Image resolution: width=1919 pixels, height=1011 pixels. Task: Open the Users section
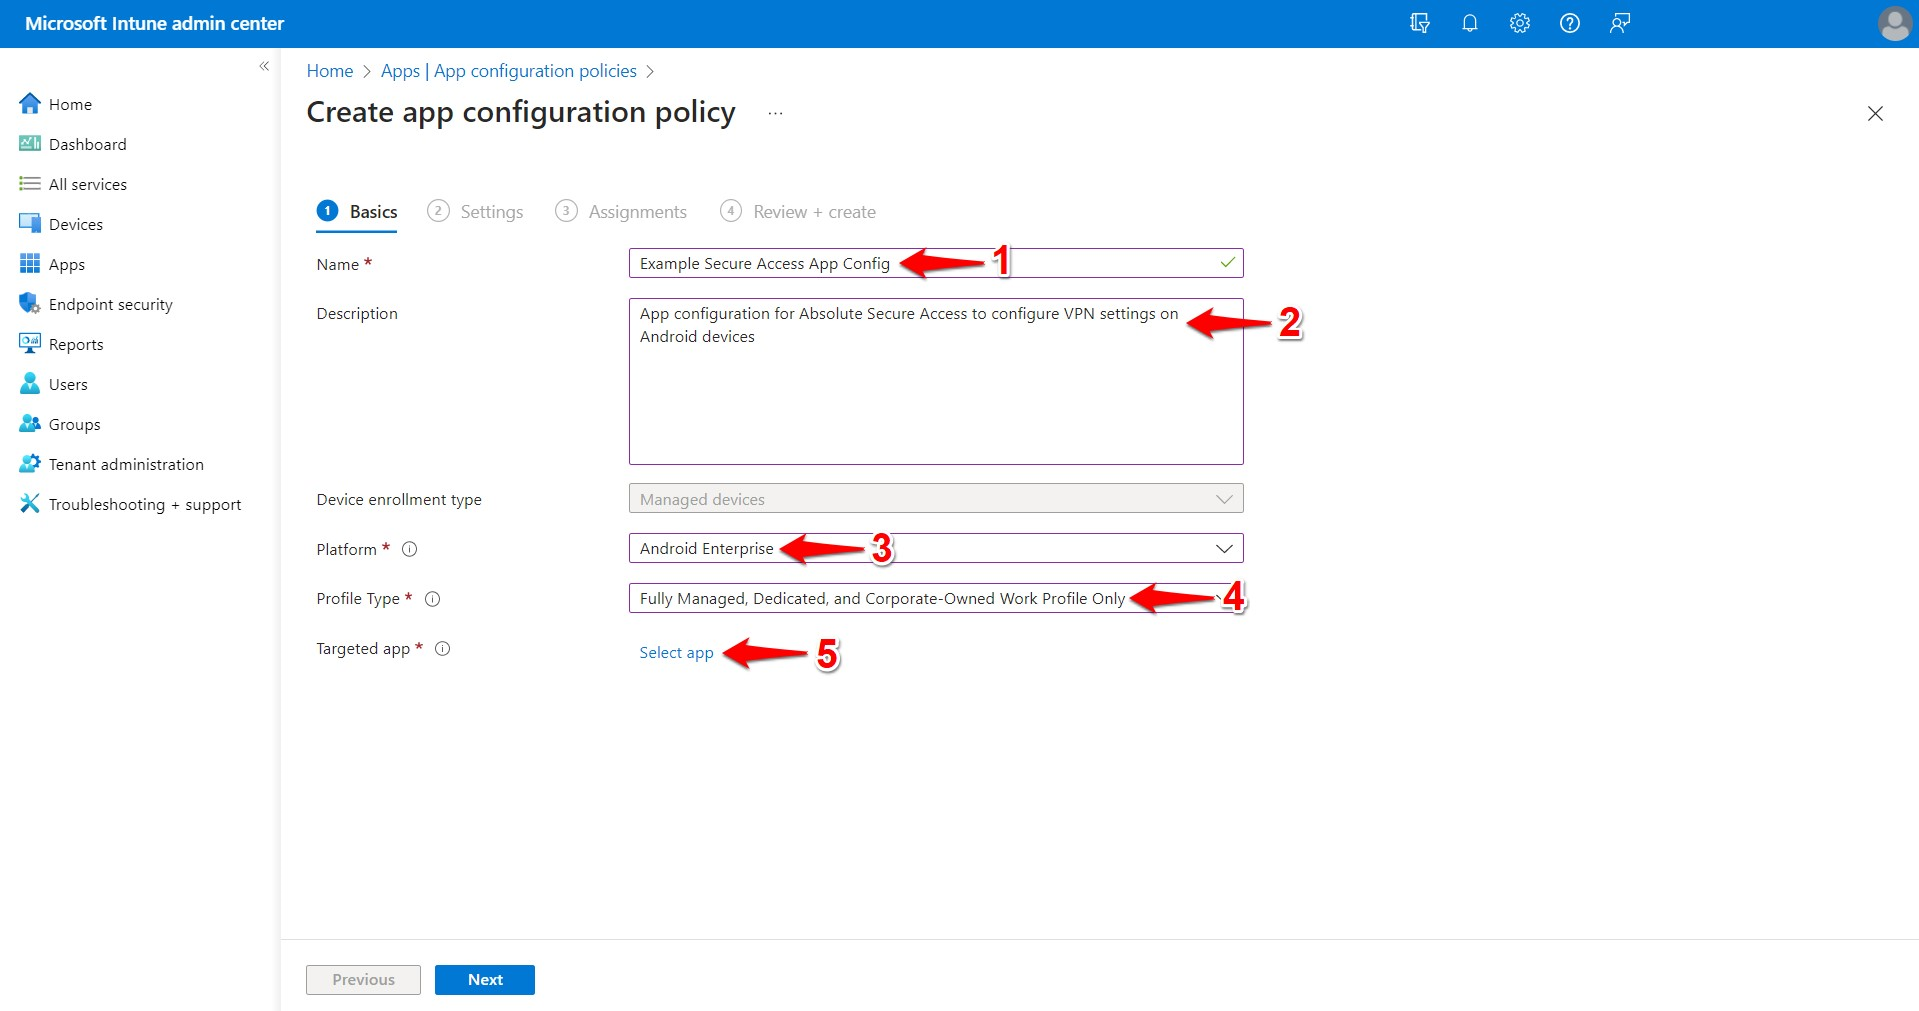(x=68, y=383)
